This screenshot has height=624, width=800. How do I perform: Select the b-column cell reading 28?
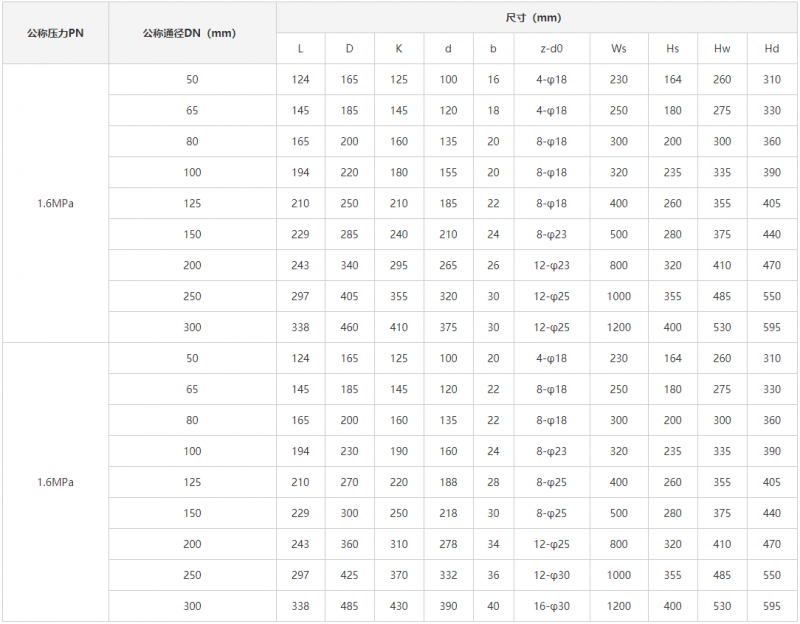493,482
